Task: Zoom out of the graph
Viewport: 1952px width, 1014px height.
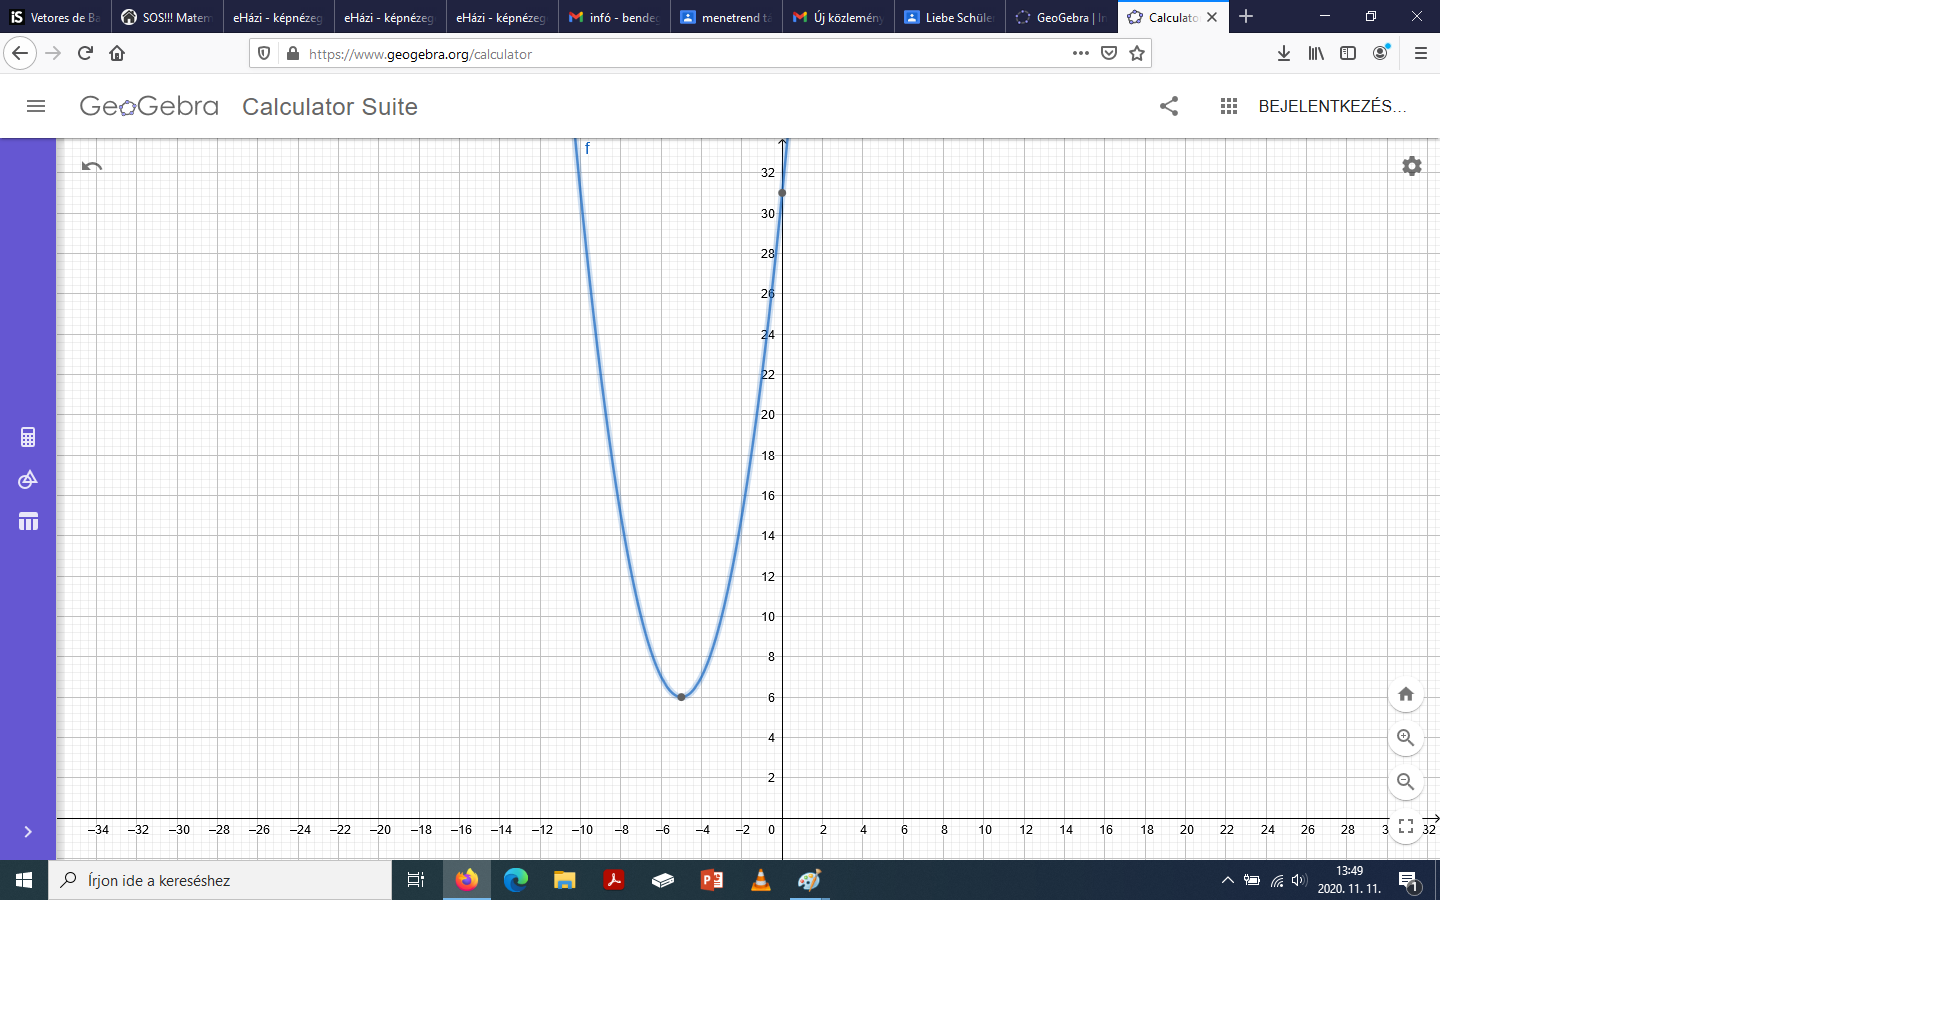Action: (1405, 782)
